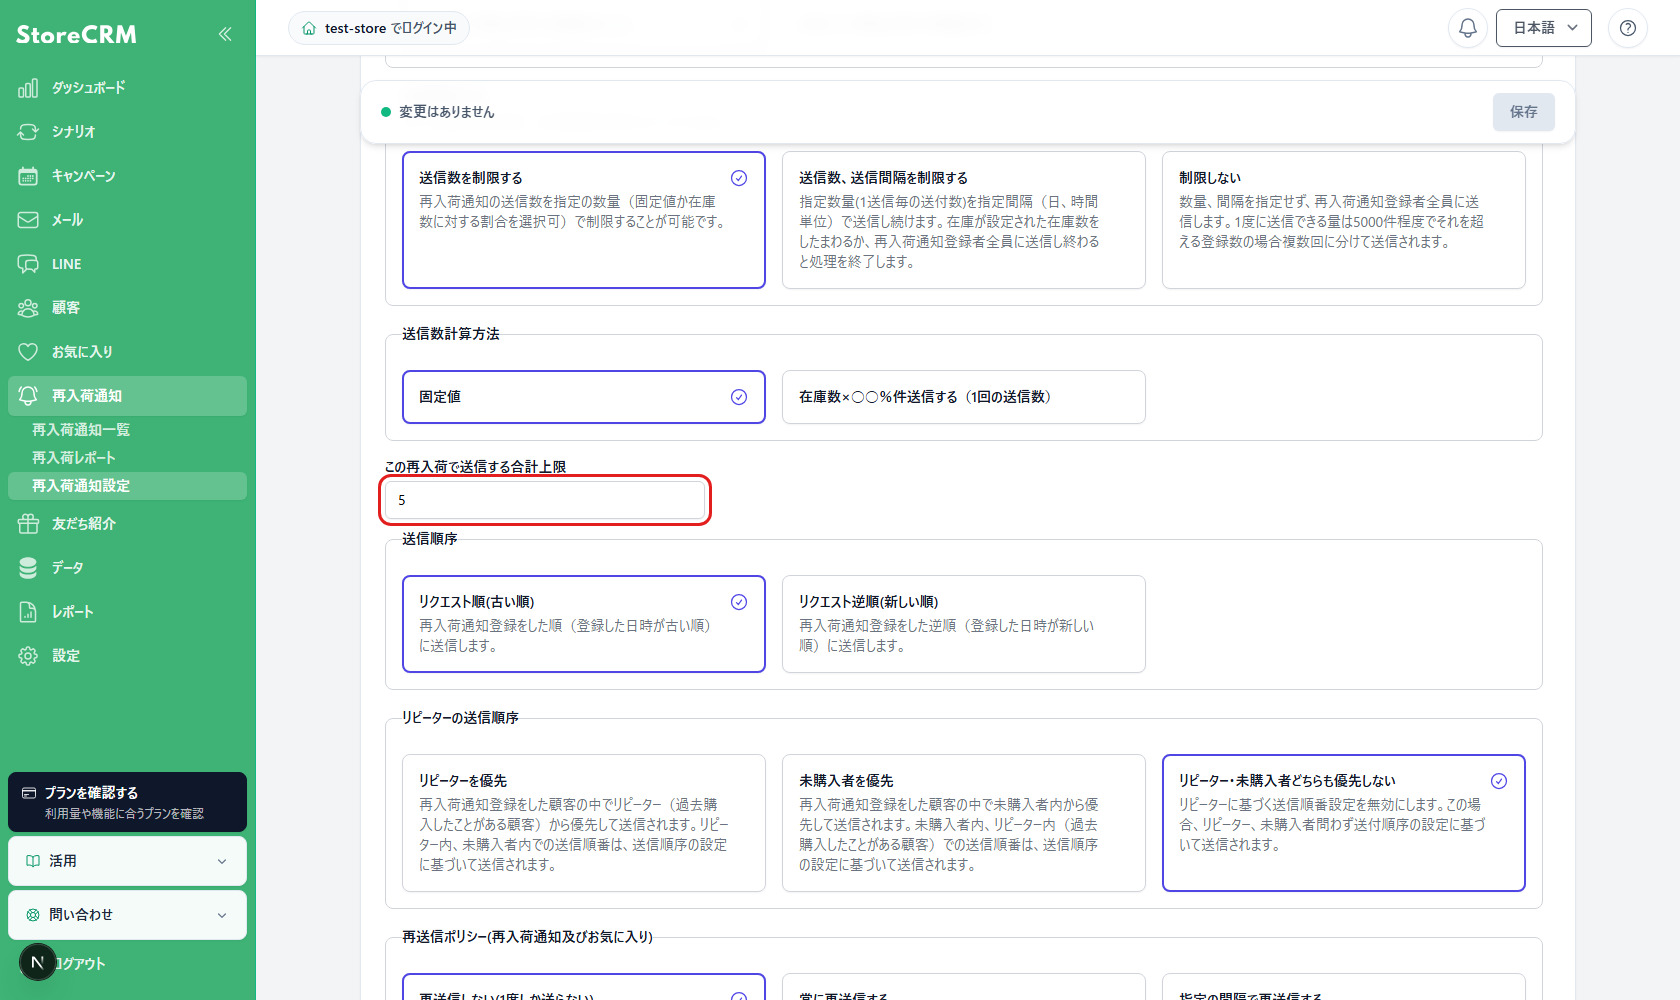Click the データ database icon

click(x=28, y=568)
